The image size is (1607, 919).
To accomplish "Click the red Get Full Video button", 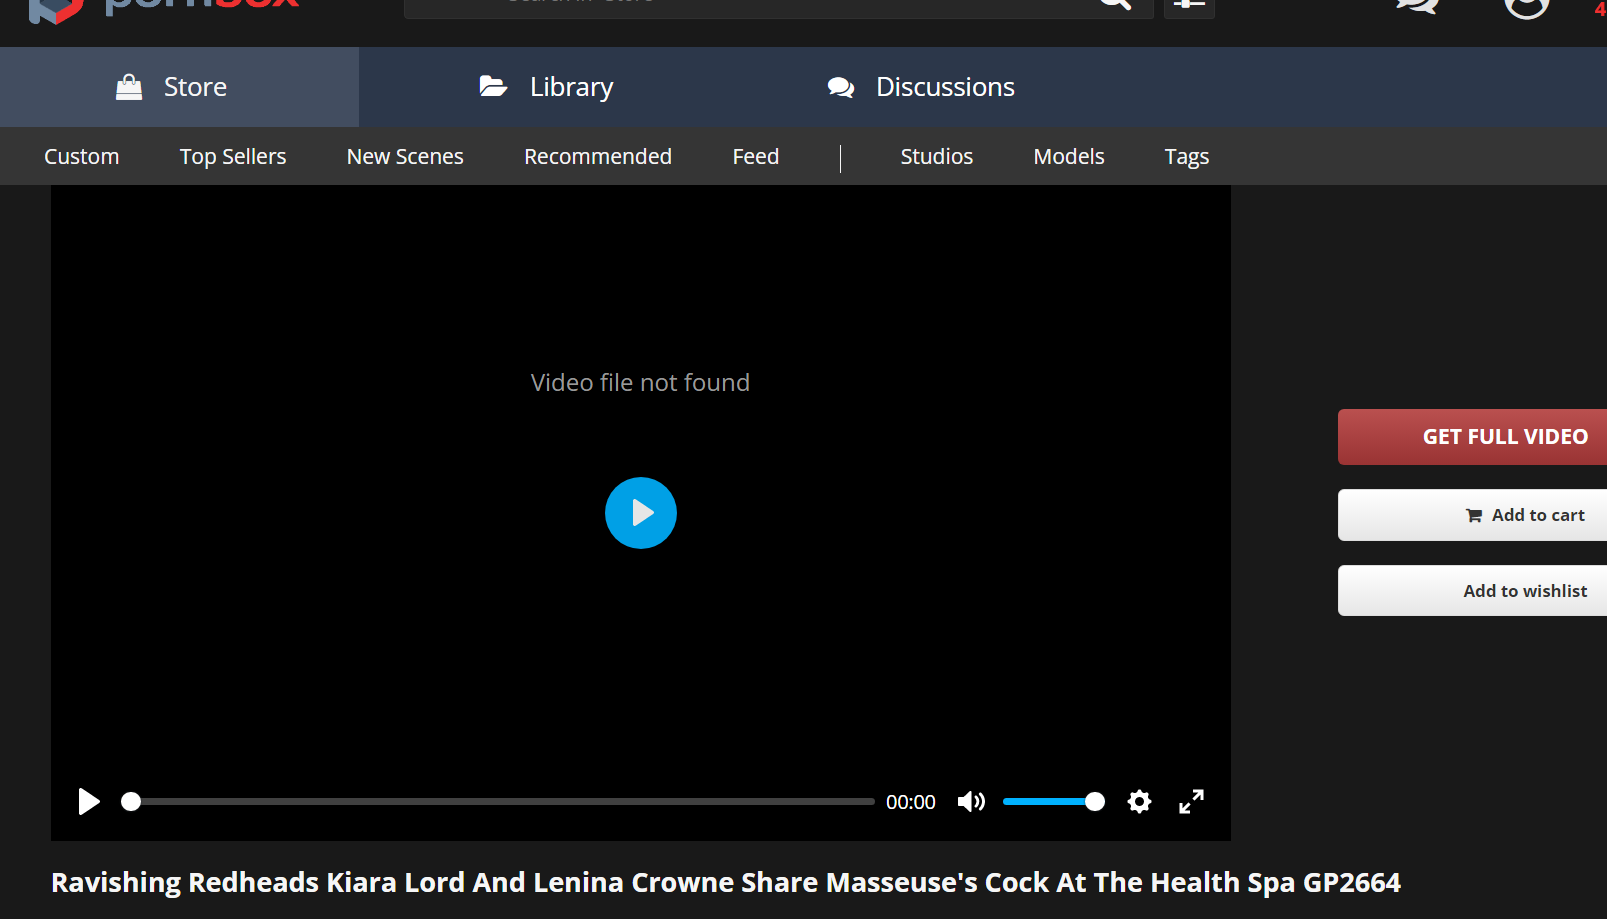I will click(x=1472, y=437).
